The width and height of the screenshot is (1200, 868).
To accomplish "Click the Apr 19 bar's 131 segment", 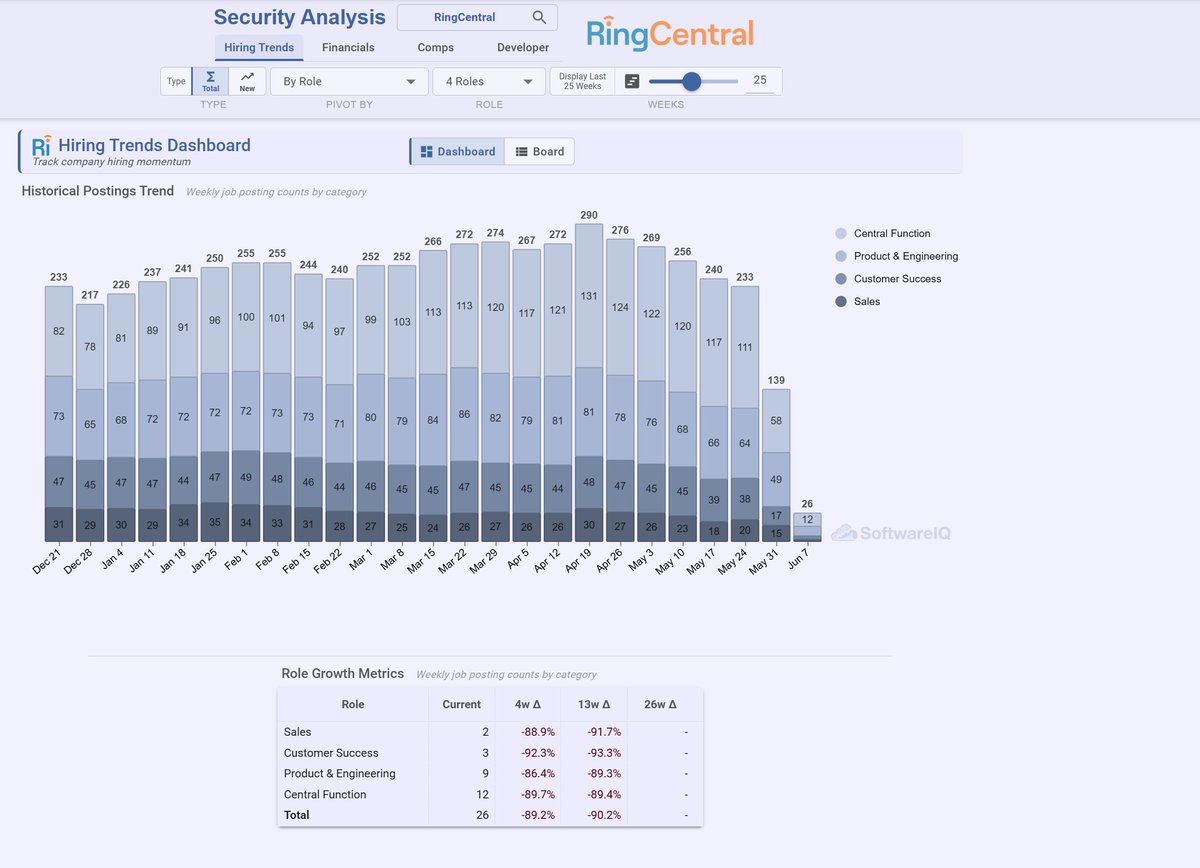I will pos(590,296).
